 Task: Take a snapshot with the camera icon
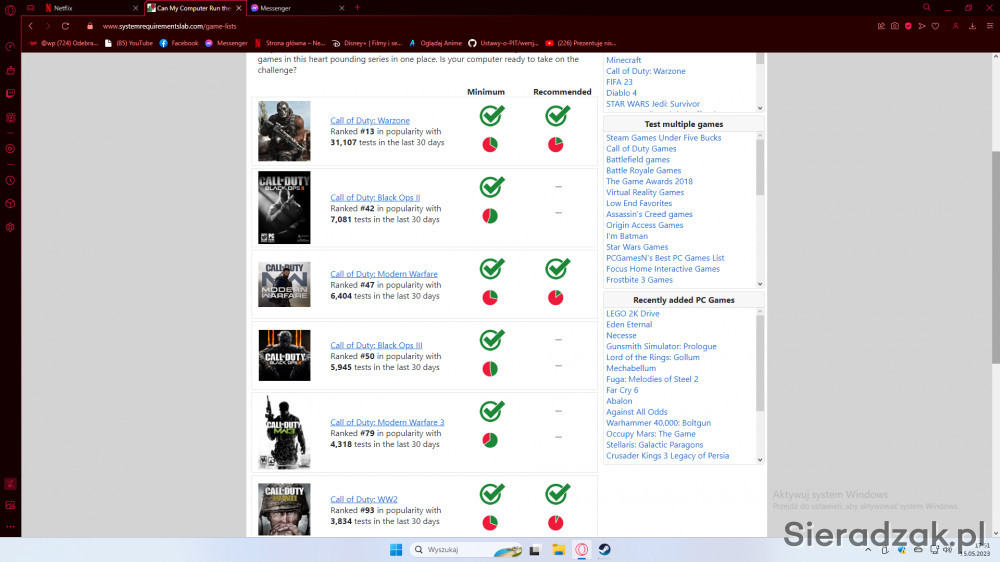[x=895, y=26]
